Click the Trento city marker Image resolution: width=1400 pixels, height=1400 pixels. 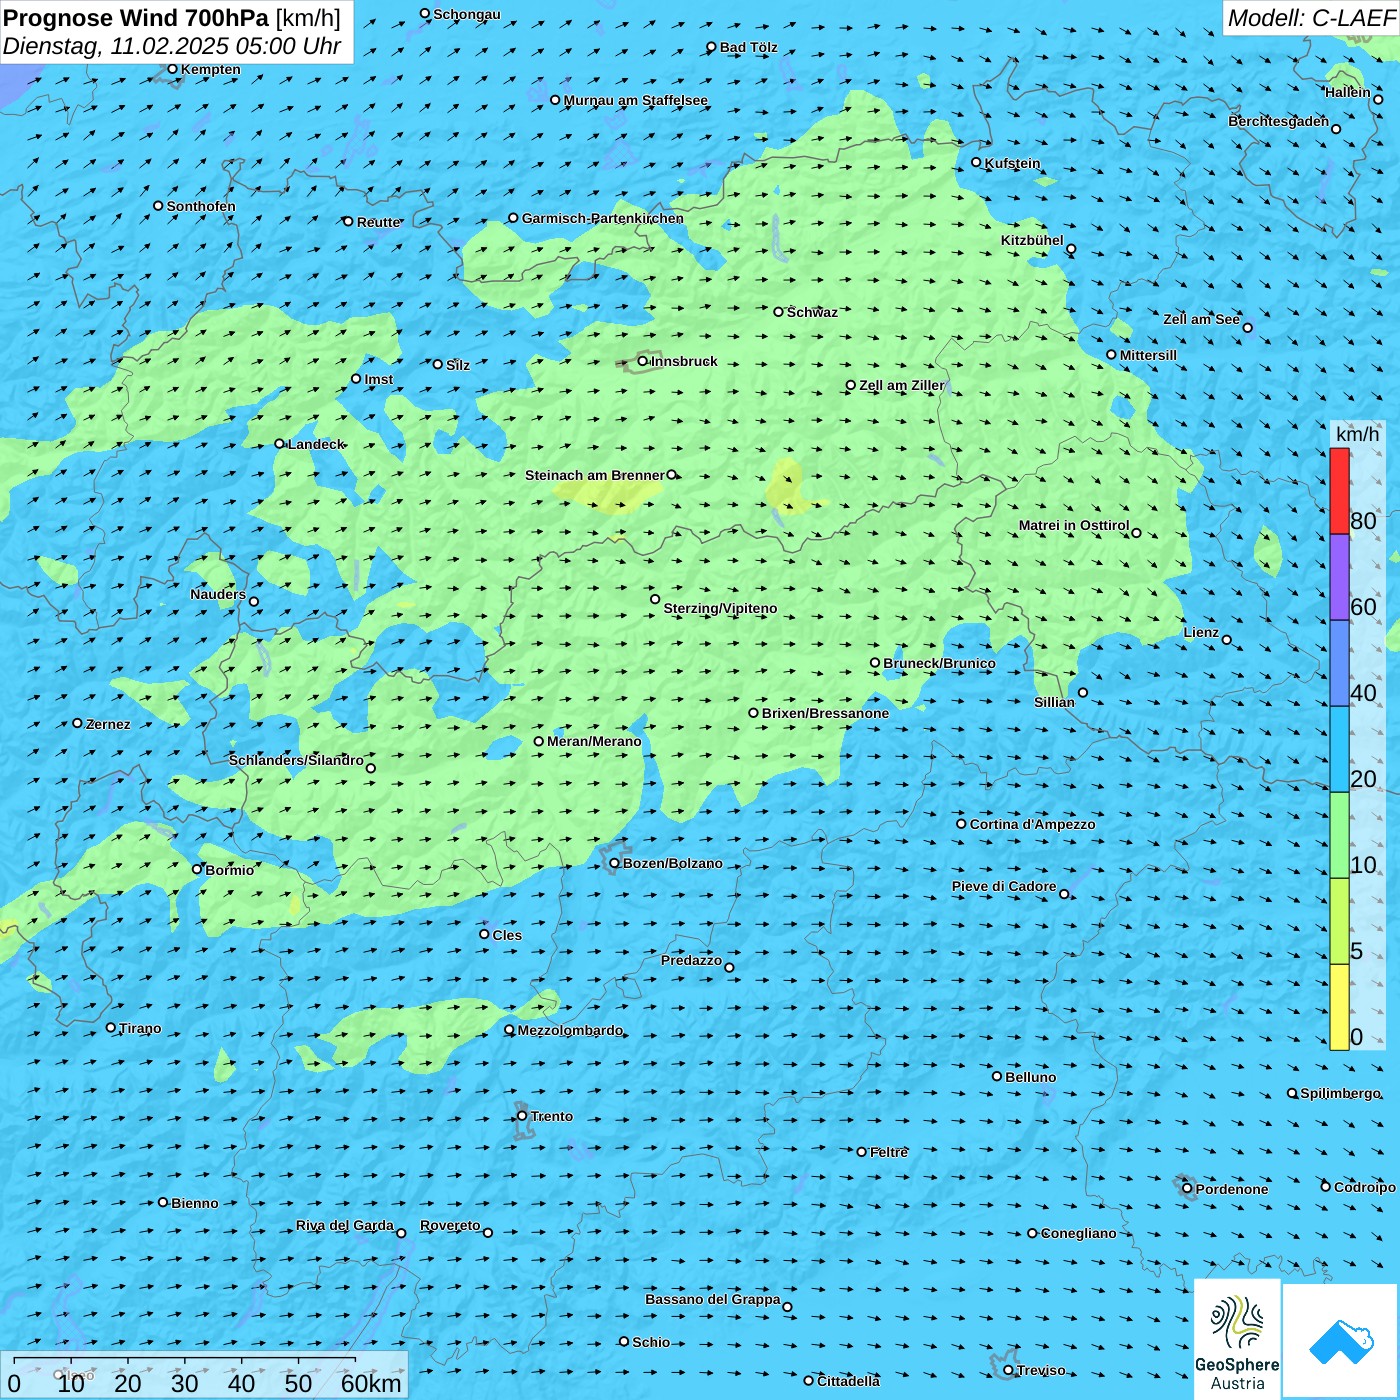point(522,1116)
